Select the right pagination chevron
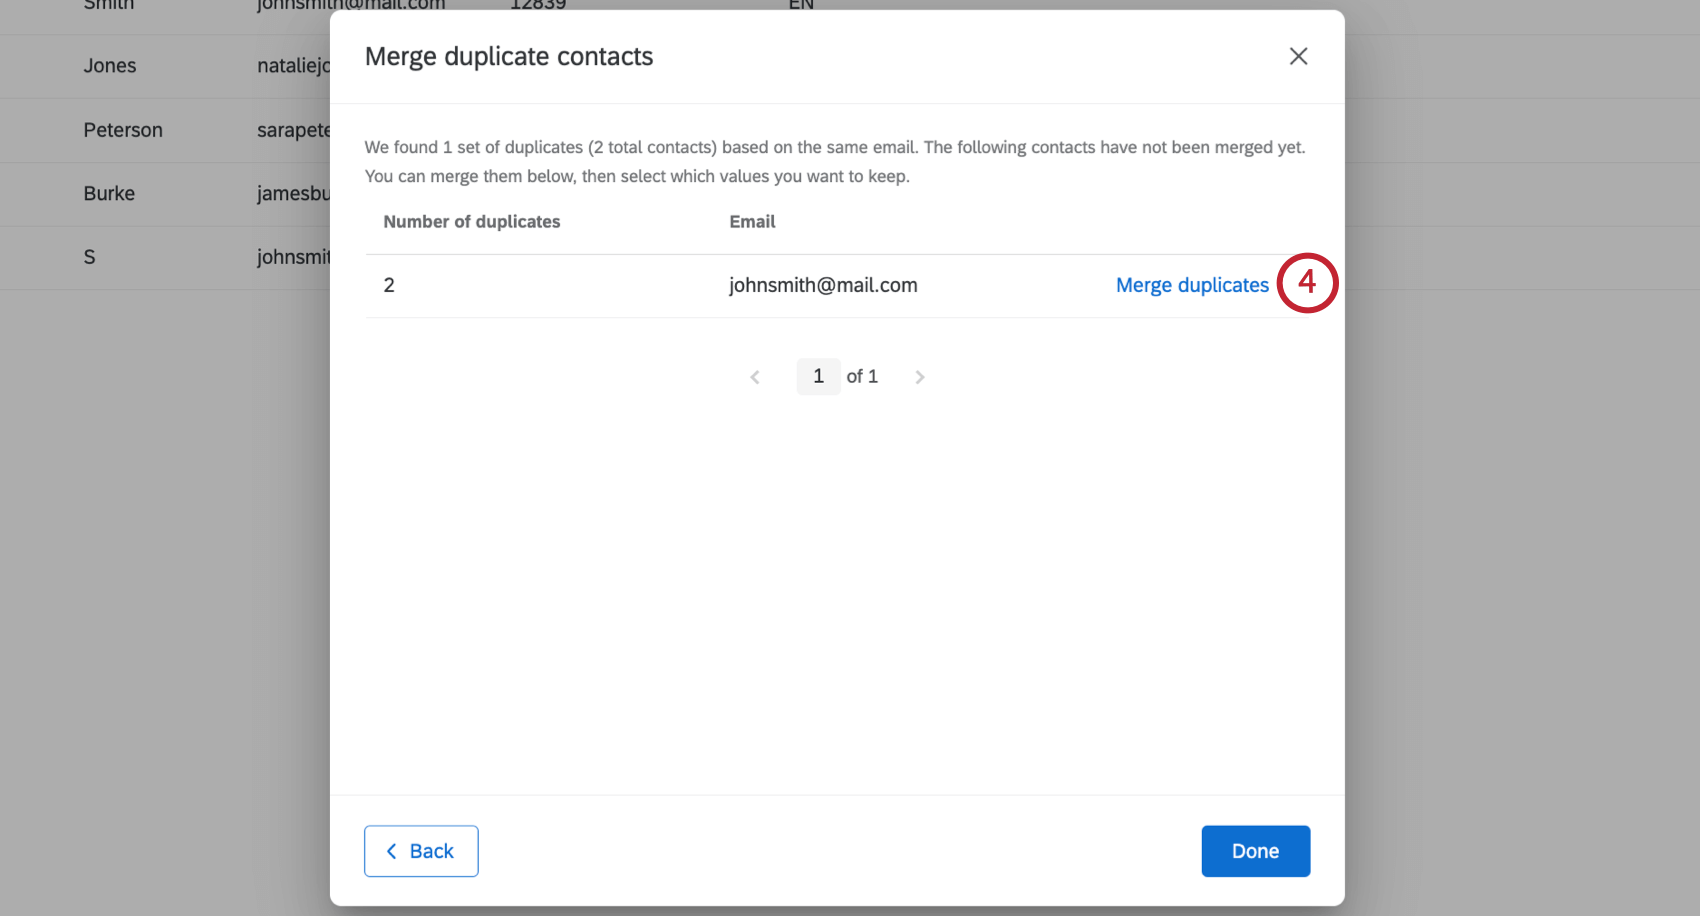 (x=920, y=376)
